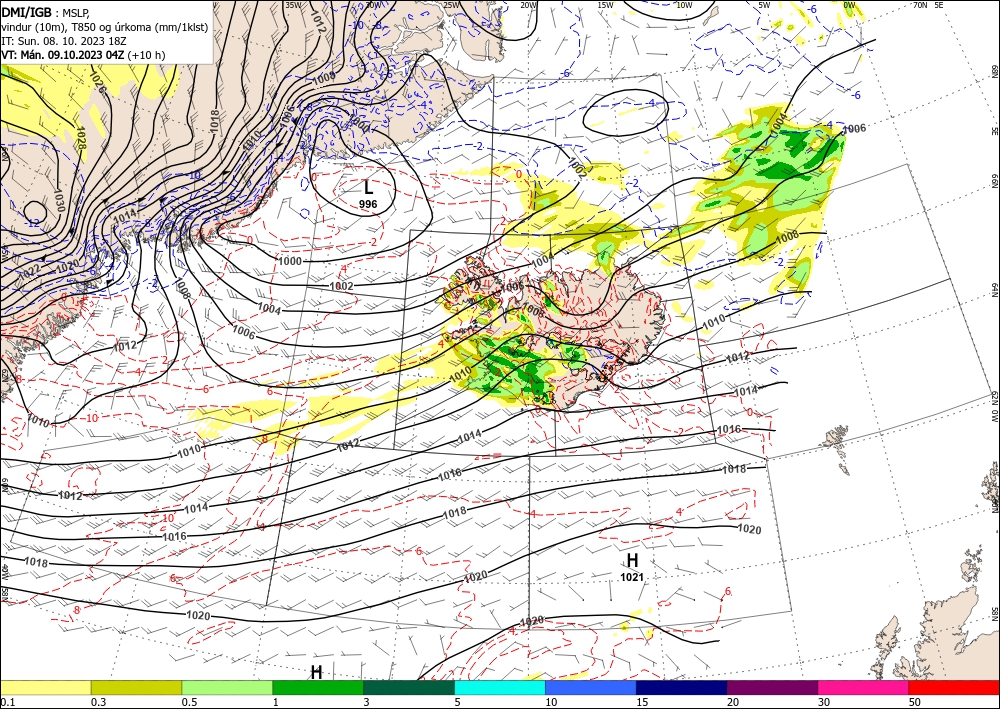
Task: Click the '25W' longitude label
Action: pyautogui.click(x=450, y=5)
